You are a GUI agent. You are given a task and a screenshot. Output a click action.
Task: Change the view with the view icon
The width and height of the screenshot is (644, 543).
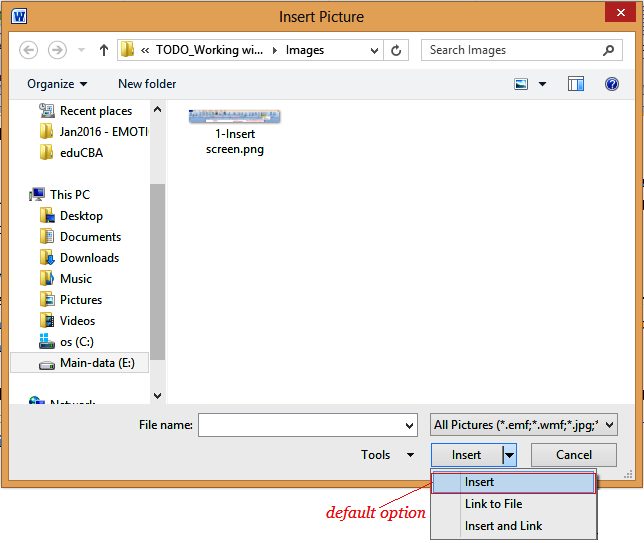[521, 84]
